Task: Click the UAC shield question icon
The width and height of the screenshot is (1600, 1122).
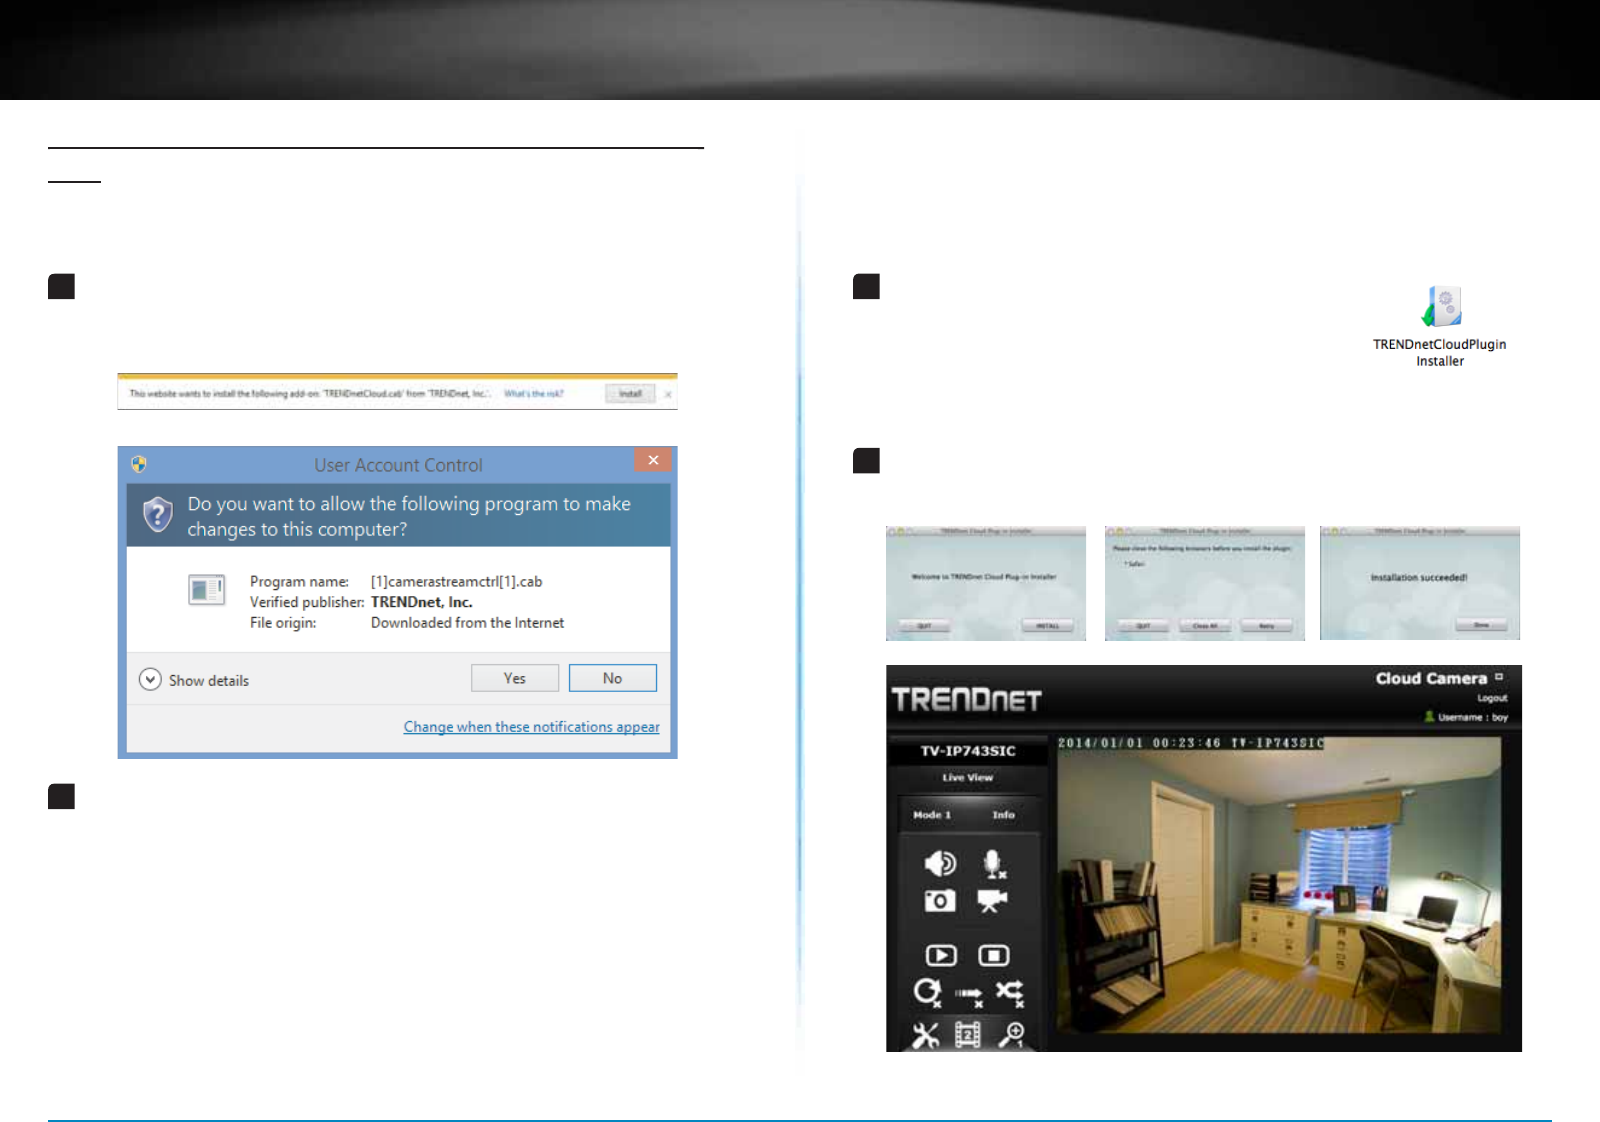Action: [x=158, y=515]
